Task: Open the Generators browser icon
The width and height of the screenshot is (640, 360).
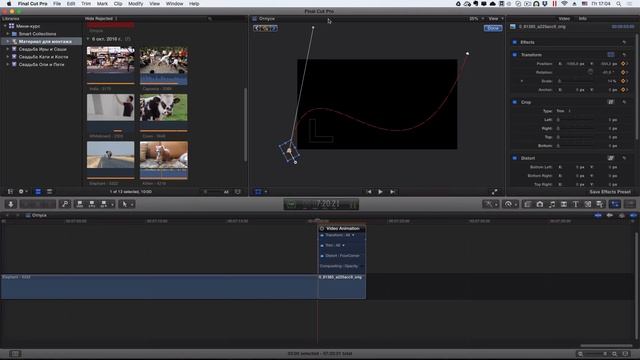Action: (588, 204)
